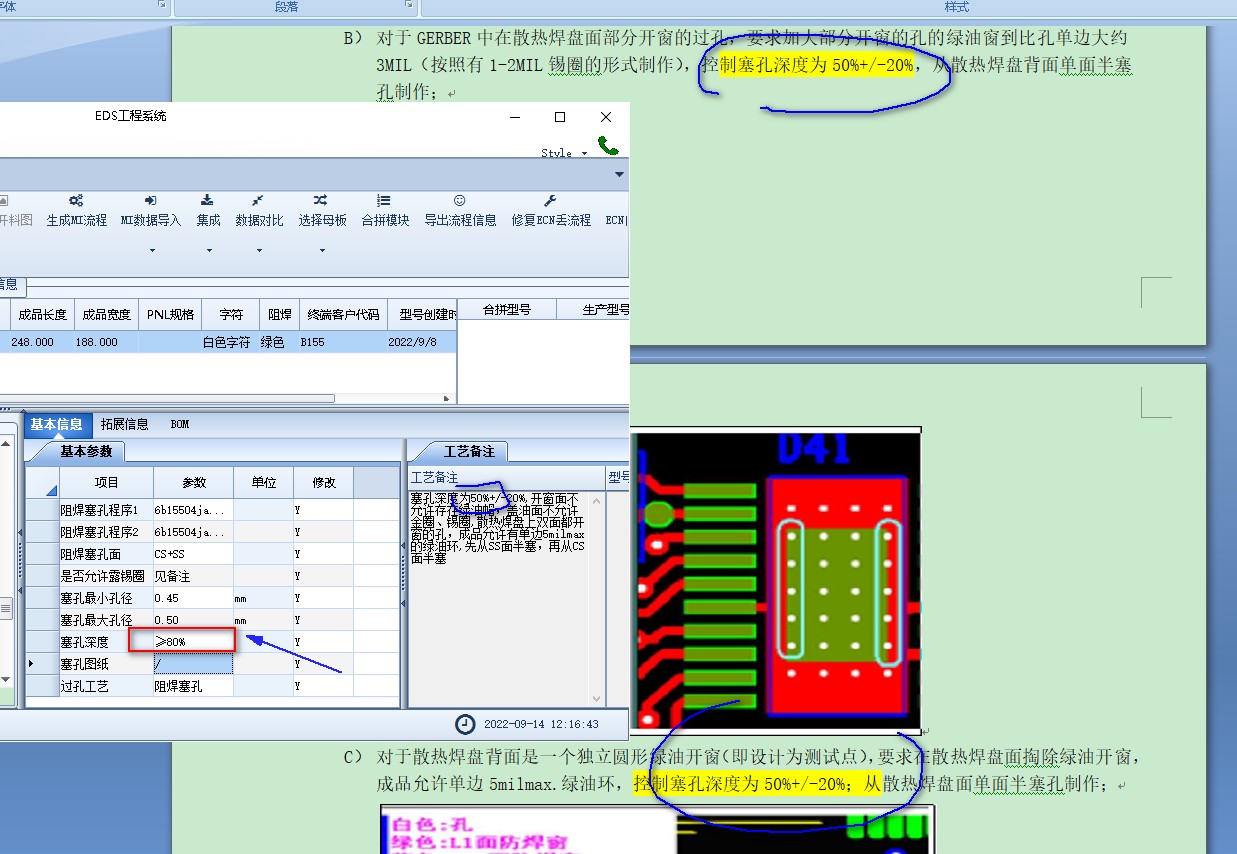This screenshot has width=1237, height=854.
Task: Select the 阻焊塞孔程序2 row
Action: click(x=212, y=531)
